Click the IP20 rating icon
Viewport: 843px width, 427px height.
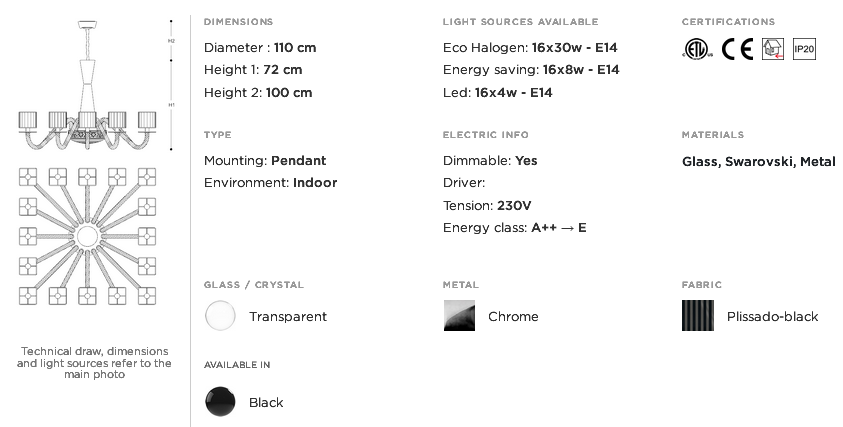click(804, 49)
